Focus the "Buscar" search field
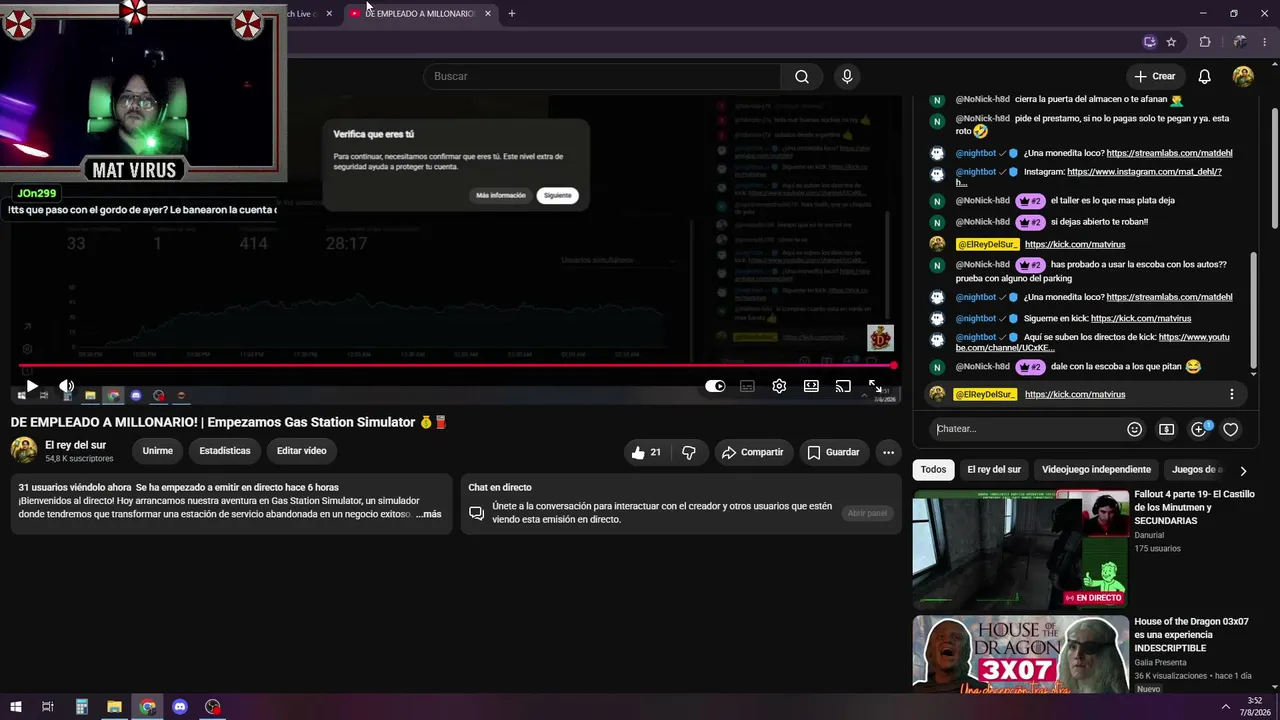1280x720 pixels. pyautogui.click(x=603, y=77)
